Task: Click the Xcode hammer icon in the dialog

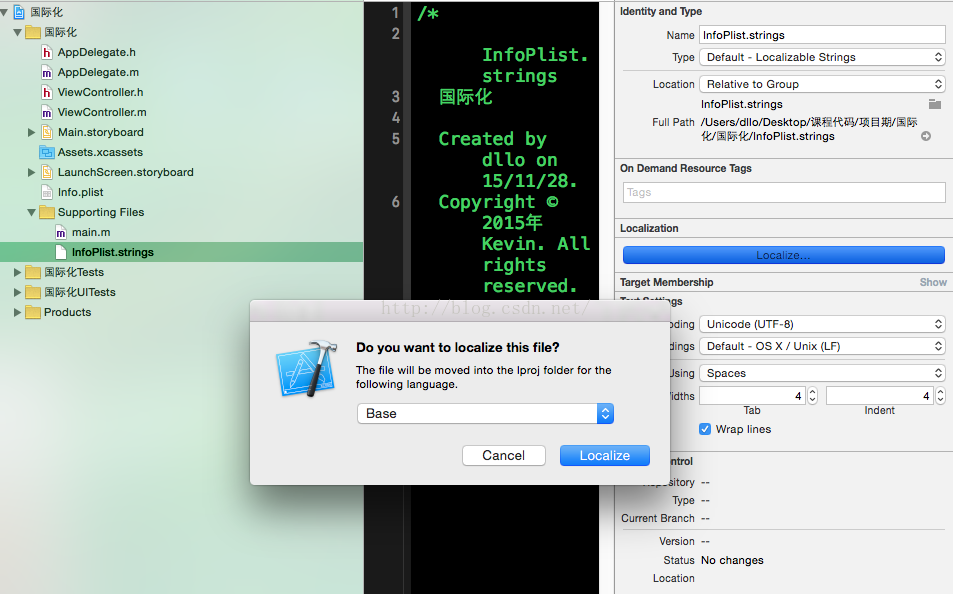Action: (x=306, y=368)
